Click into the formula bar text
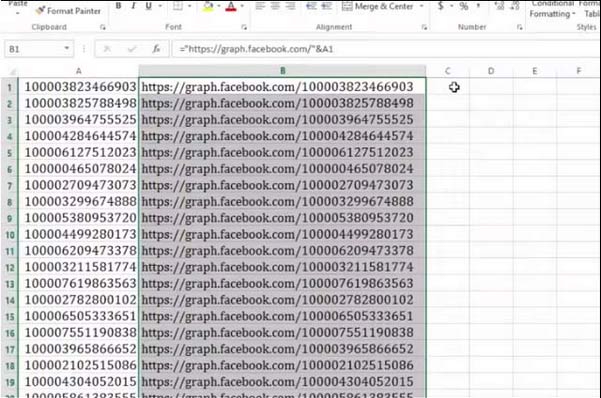 click(385, 49)
